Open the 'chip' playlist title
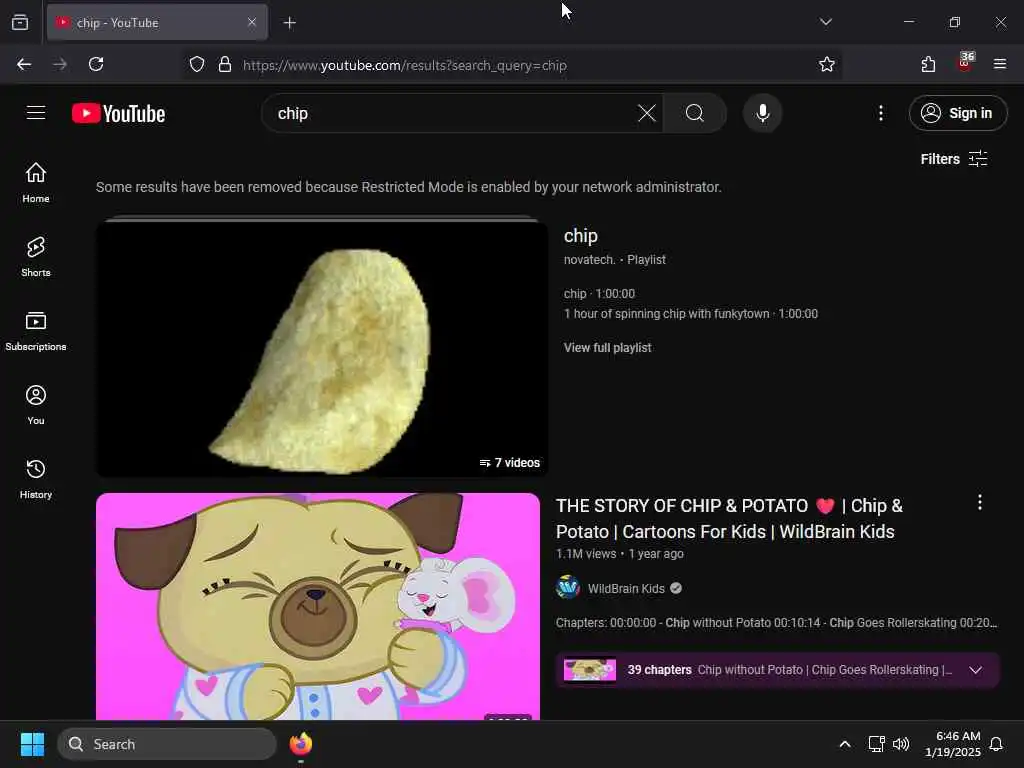The height and width of the screenshot is (768, 1024). click(581, 236)
